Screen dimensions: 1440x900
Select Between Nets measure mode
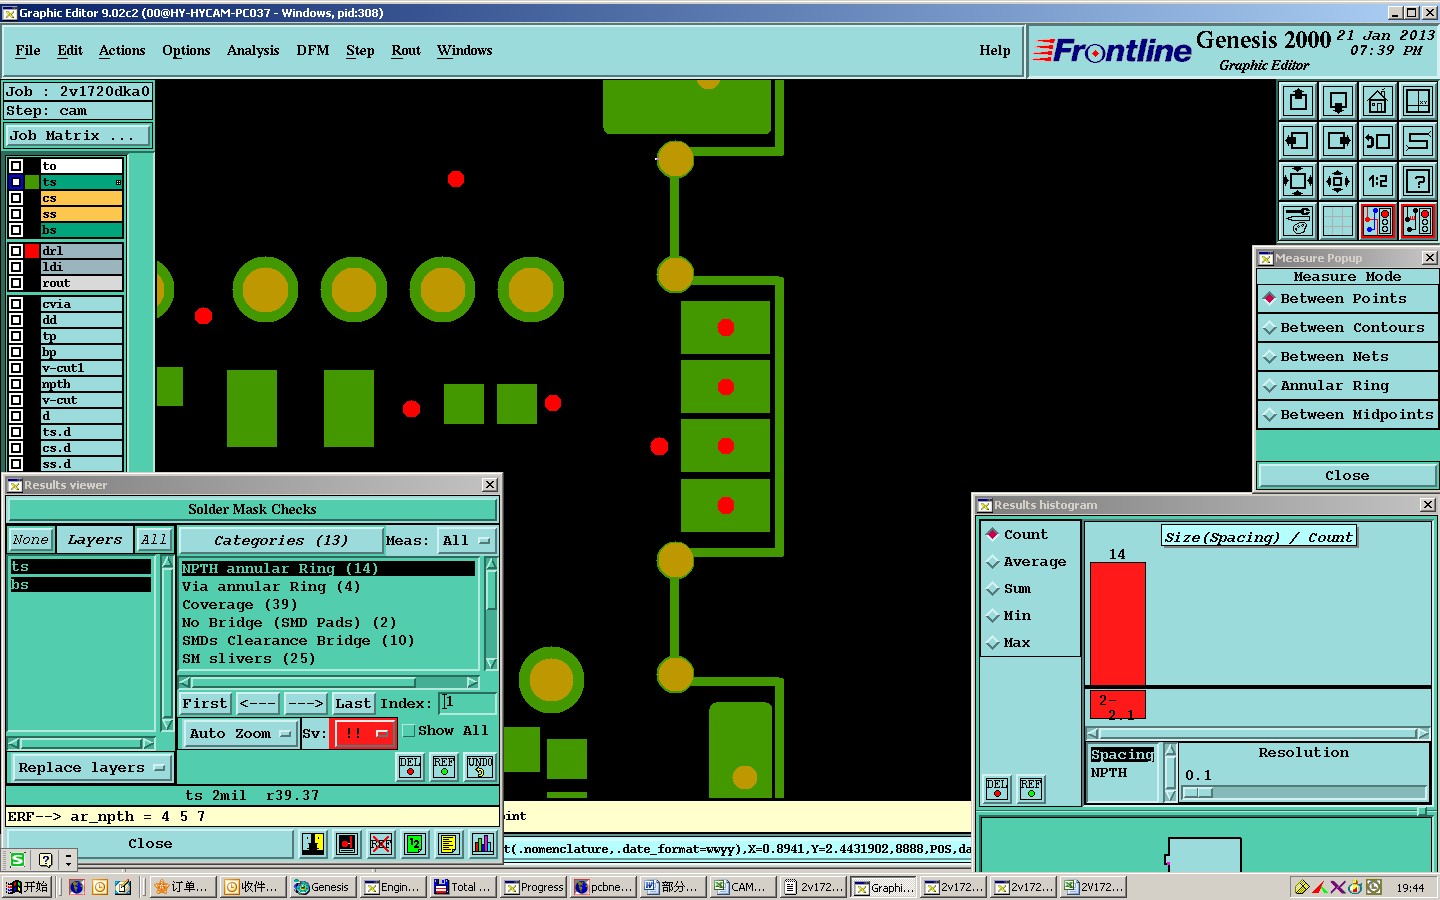[x=1347, y=356]
